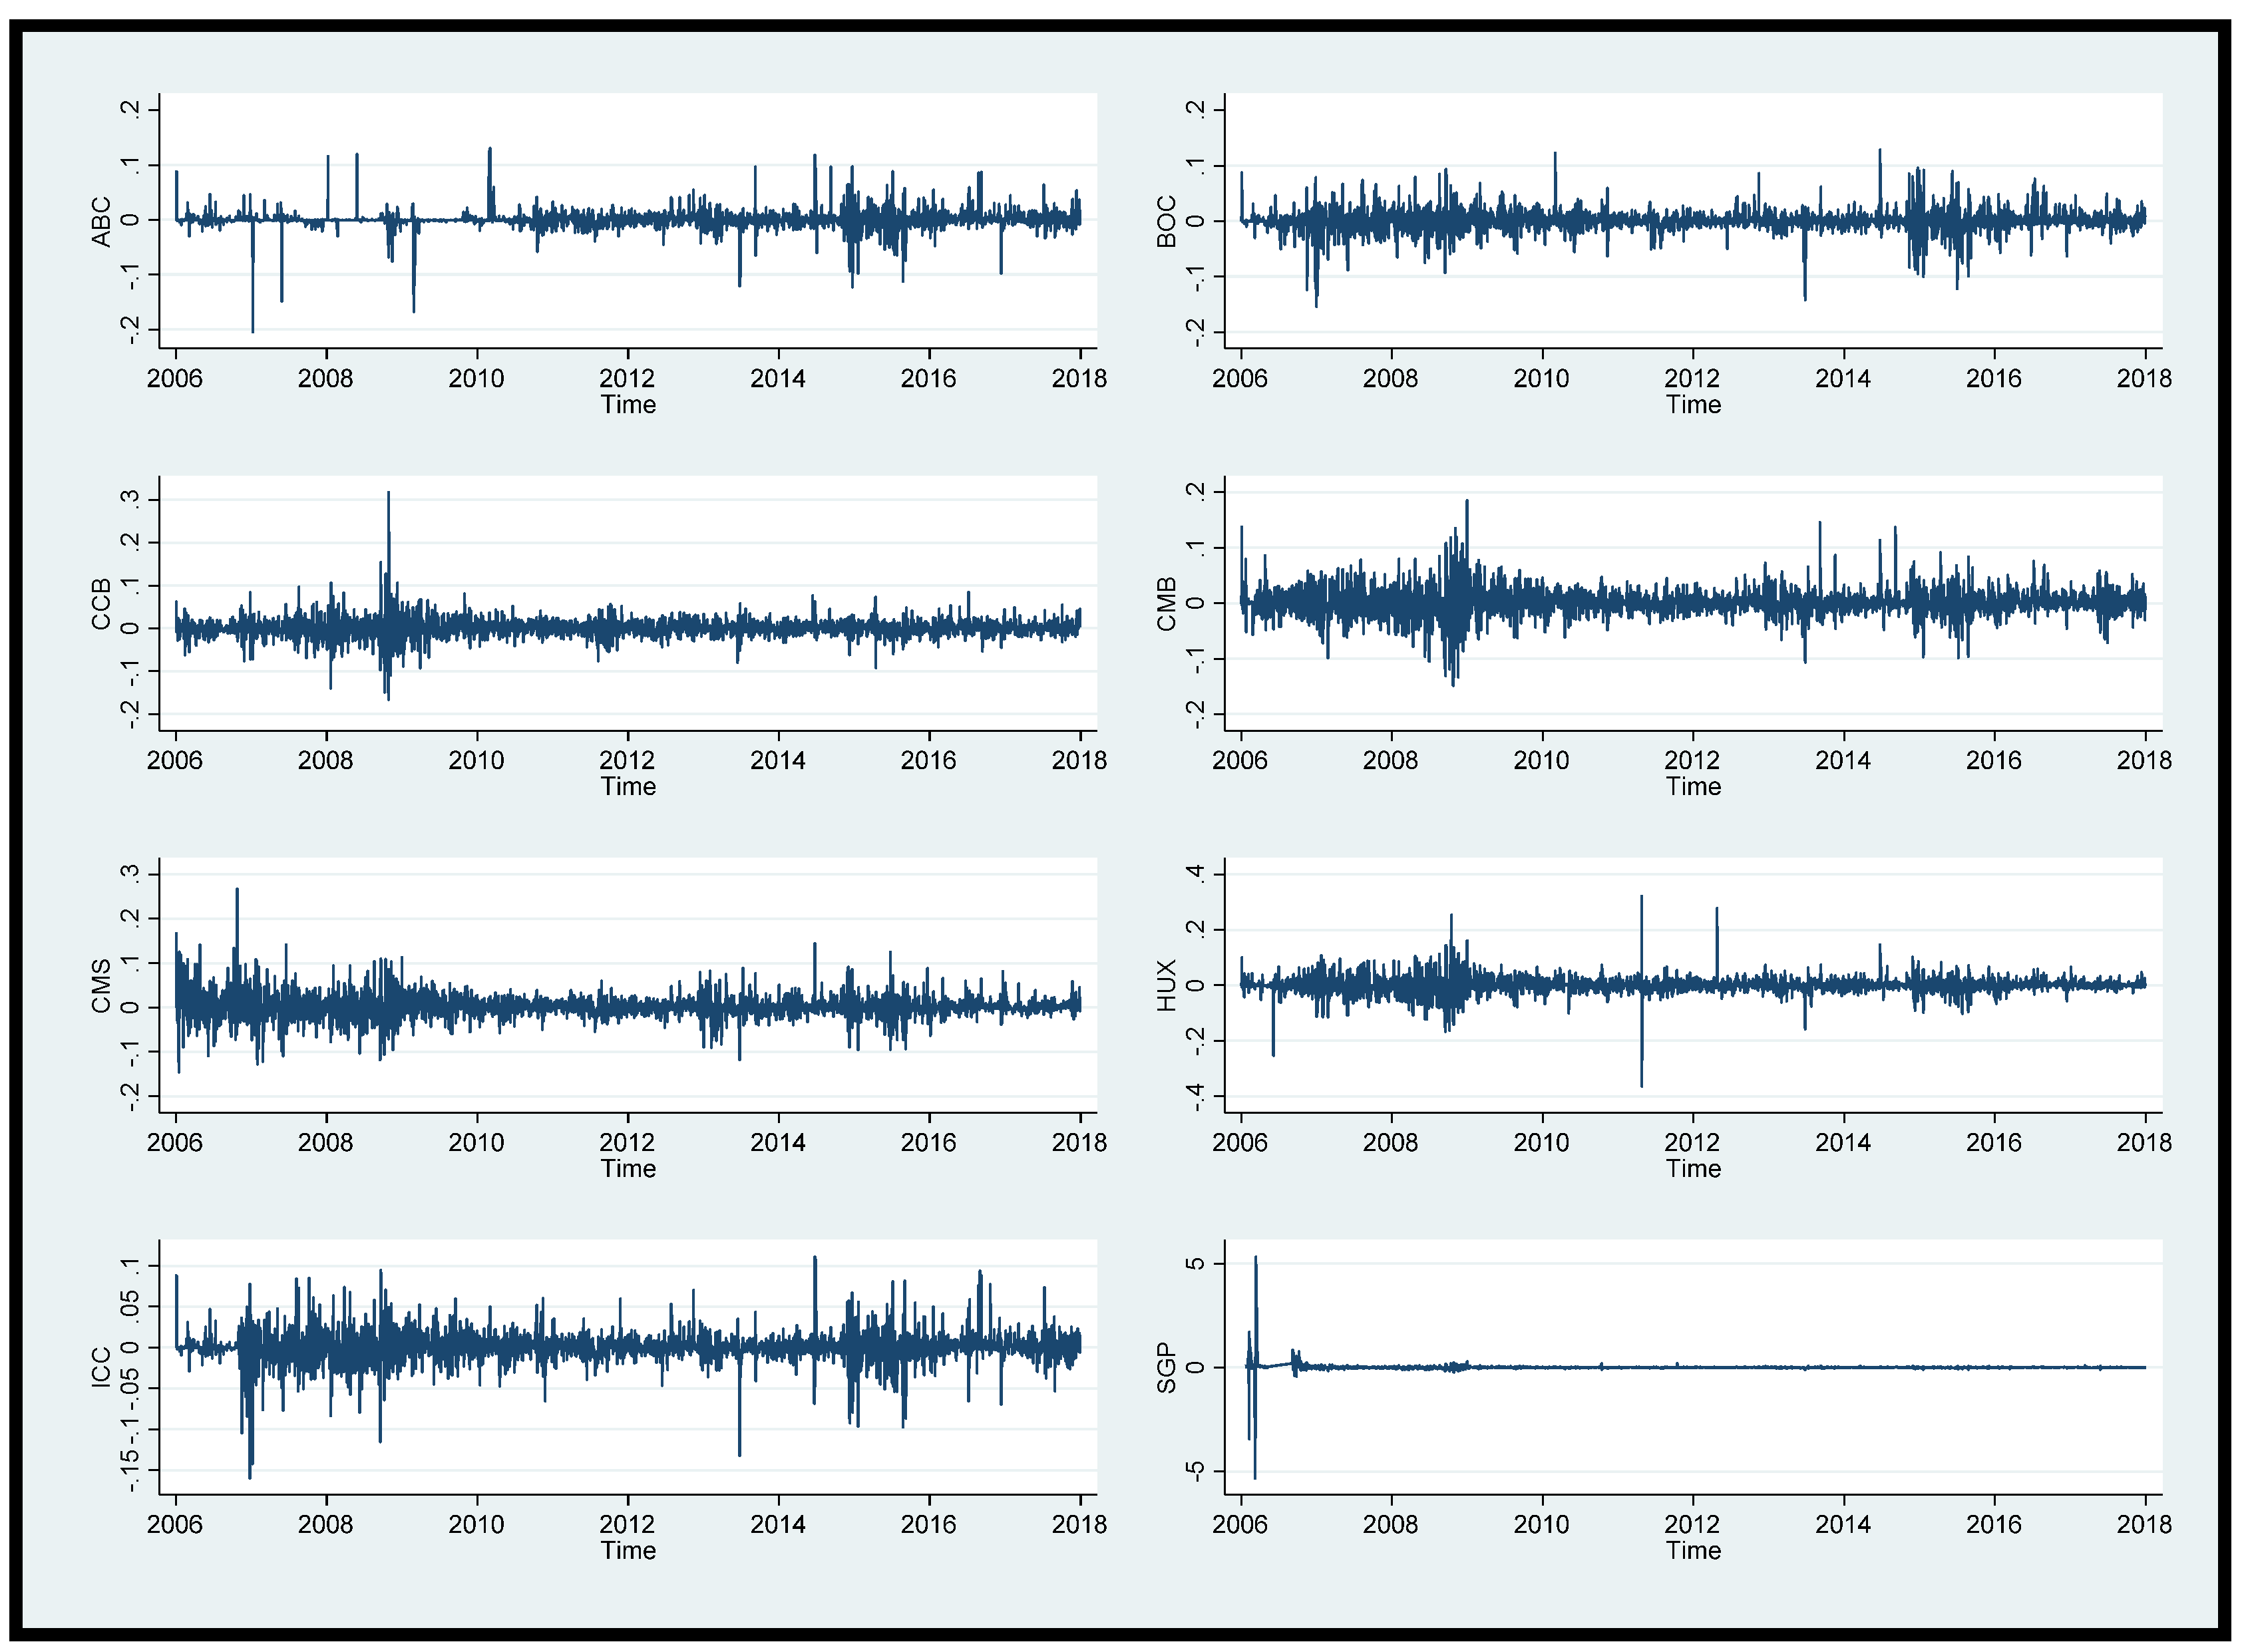
Task: Select the Time label under ICC chart
Action: click(628, 1551)
